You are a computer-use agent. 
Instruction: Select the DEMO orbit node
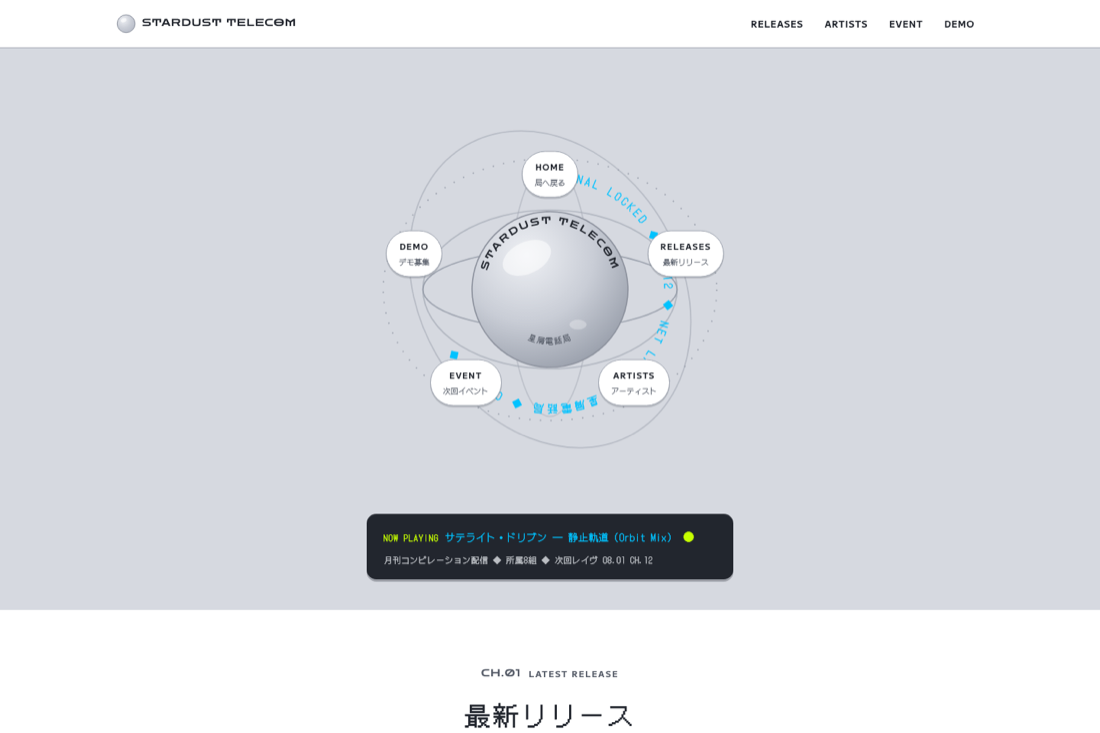413,253
